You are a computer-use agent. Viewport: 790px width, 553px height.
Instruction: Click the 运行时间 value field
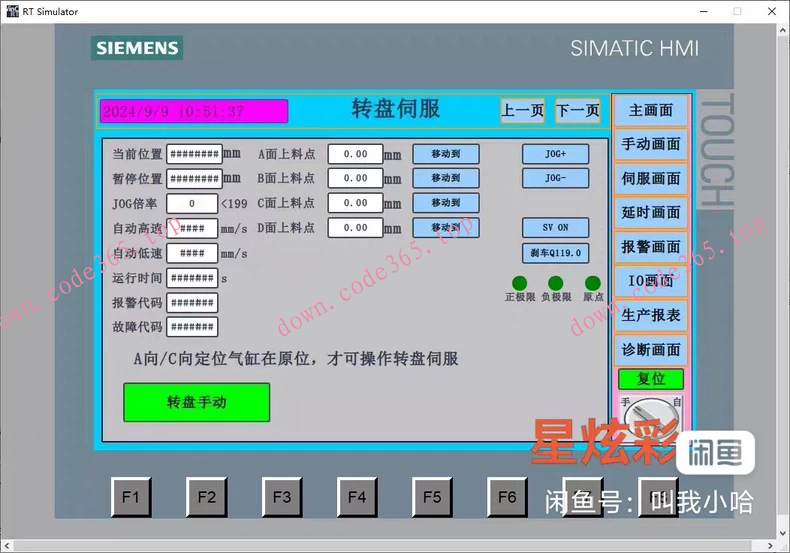192,278
